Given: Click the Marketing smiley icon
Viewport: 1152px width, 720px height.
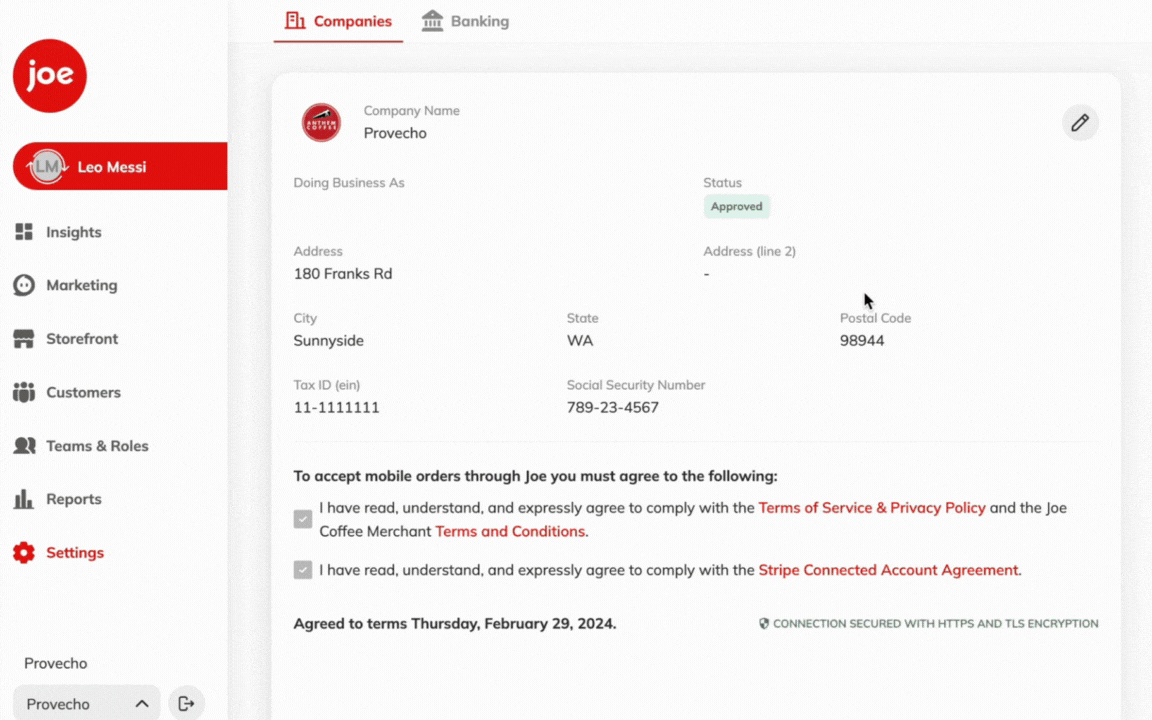Looking at the screenshot, I should pyautogui.click(x=24, y=285).
